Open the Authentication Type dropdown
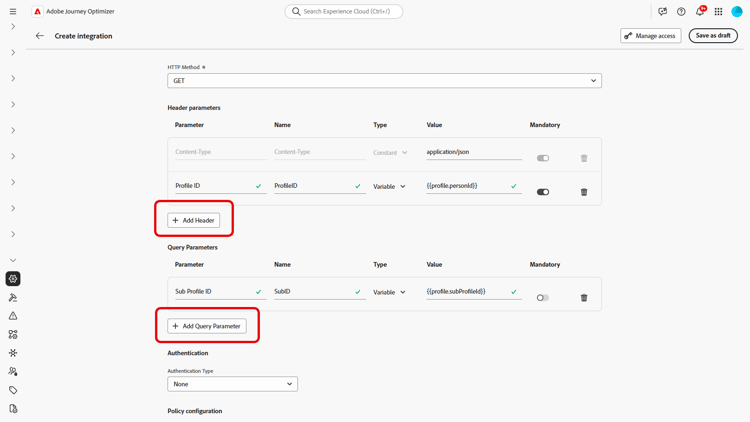Screen dimensions: 750x422 [x=232, y=384]
